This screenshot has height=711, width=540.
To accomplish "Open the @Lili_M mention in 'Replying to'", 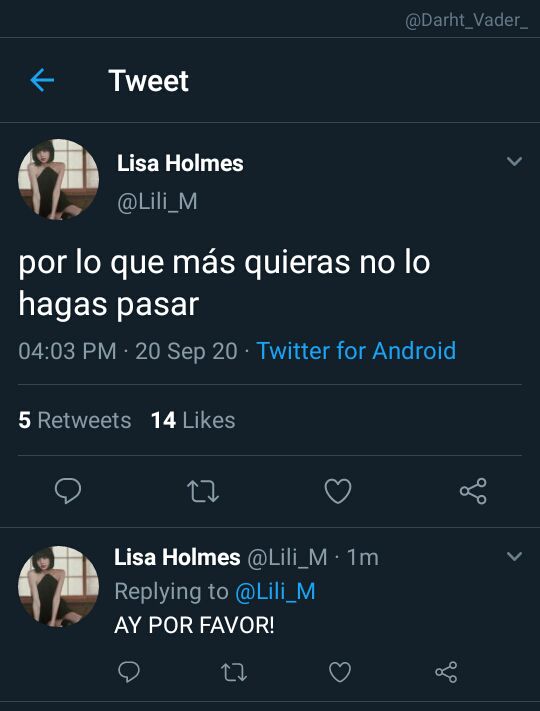I will point(275,591).
